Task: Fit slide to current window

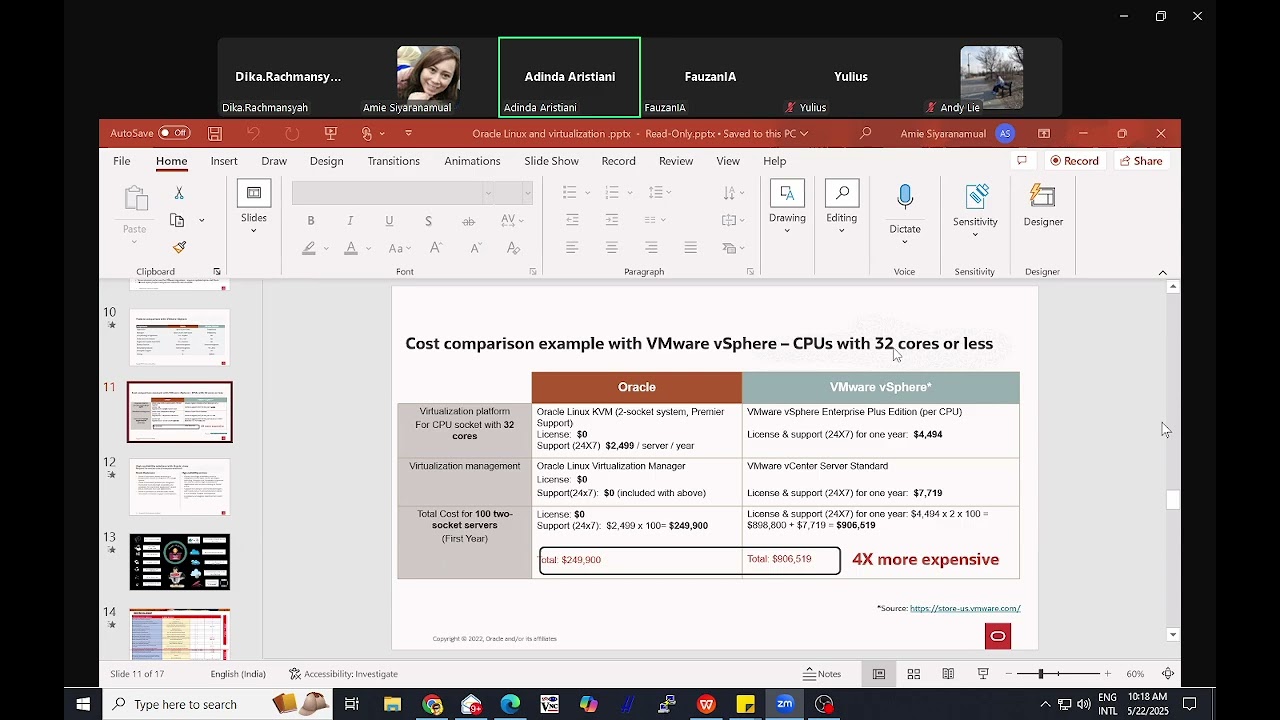Action: (1167, 674)
